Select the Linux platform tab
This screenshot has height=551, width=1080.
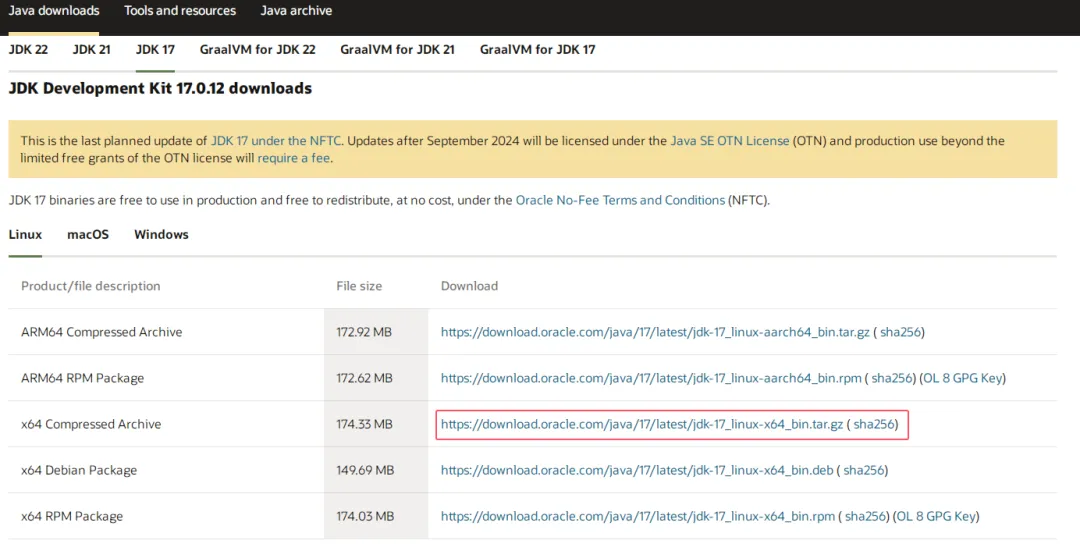(x=25, y=235)
